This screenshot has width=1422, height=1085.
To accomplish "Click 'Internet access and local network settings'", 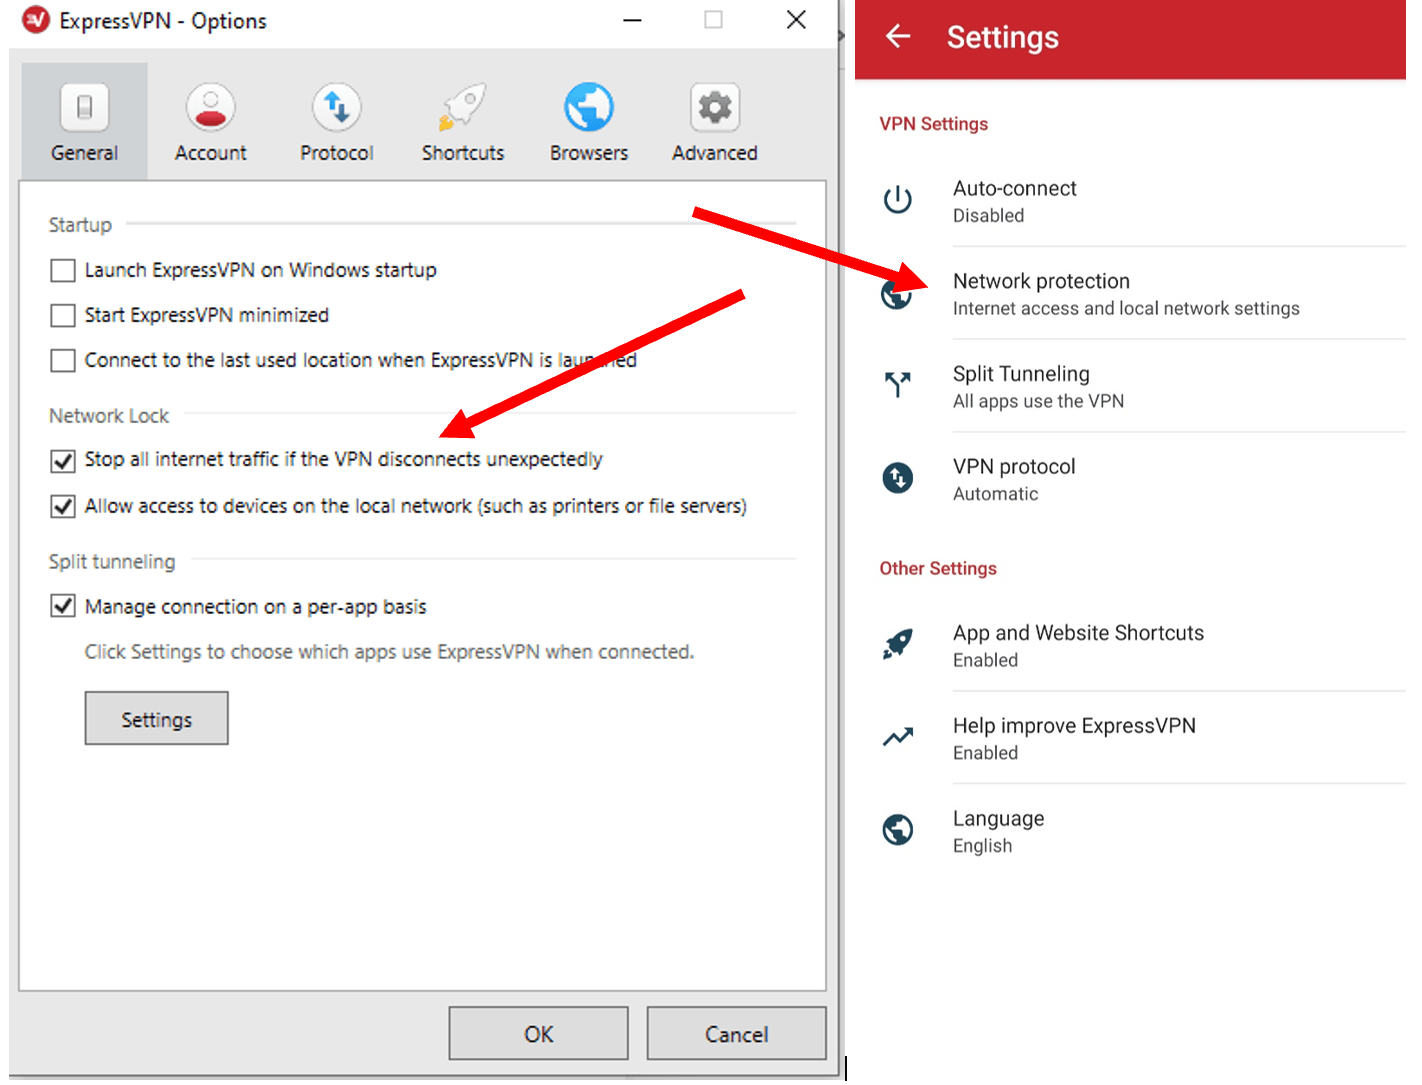I will 1126,309.
